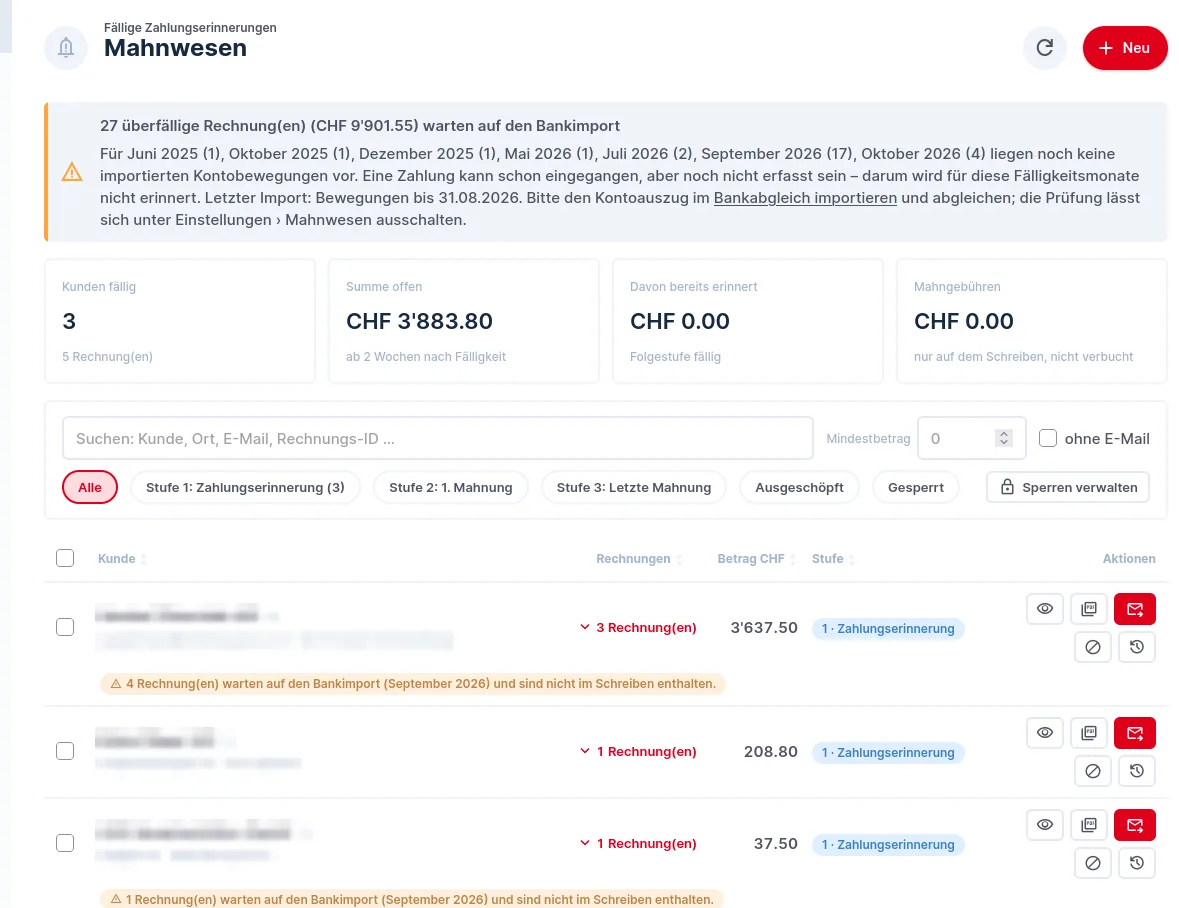Screen dimensions: 1179x908
Task: Click the Summe offen CHF 3'883.80 card
Action: tap(464, 321)
